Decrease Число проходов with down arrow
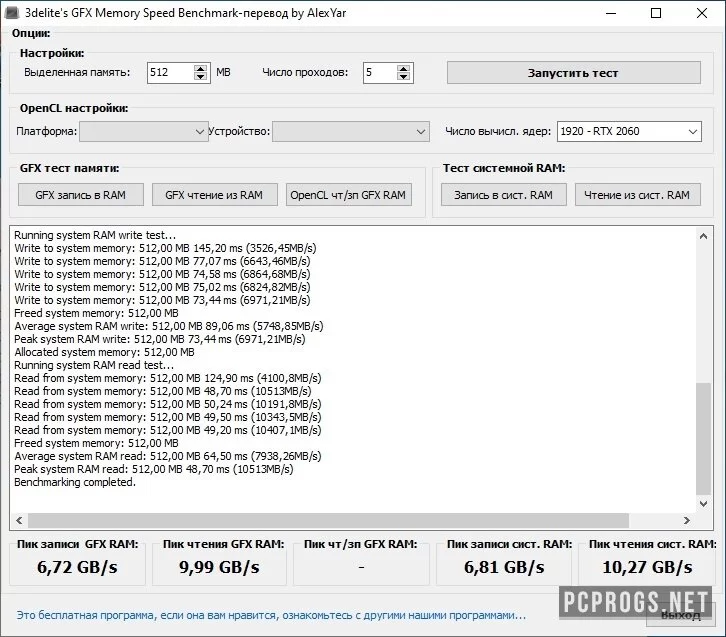Screen dimensions: 726x637 [403, 77]
